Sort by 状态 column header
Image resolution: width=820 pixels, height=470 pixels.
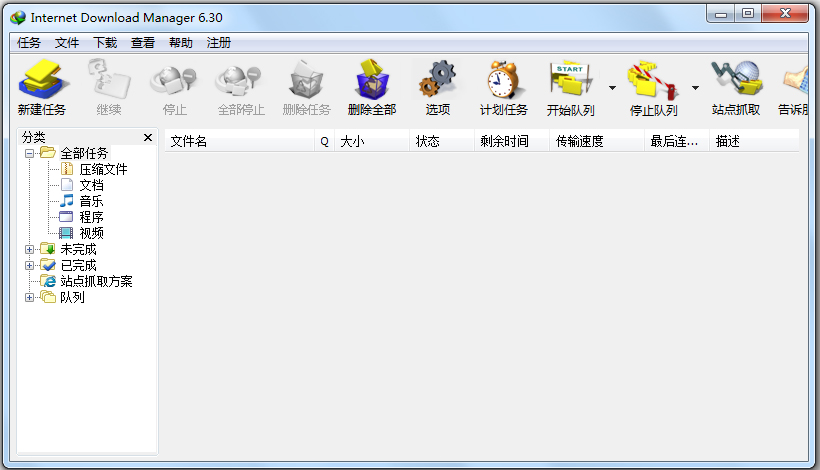tap(442, 141)
